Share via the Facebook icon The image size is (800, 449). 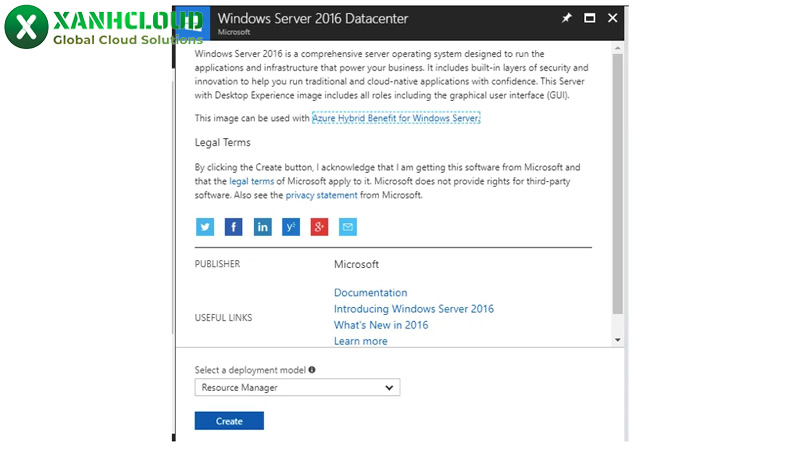pyautogui.click(x=233, y=227)
